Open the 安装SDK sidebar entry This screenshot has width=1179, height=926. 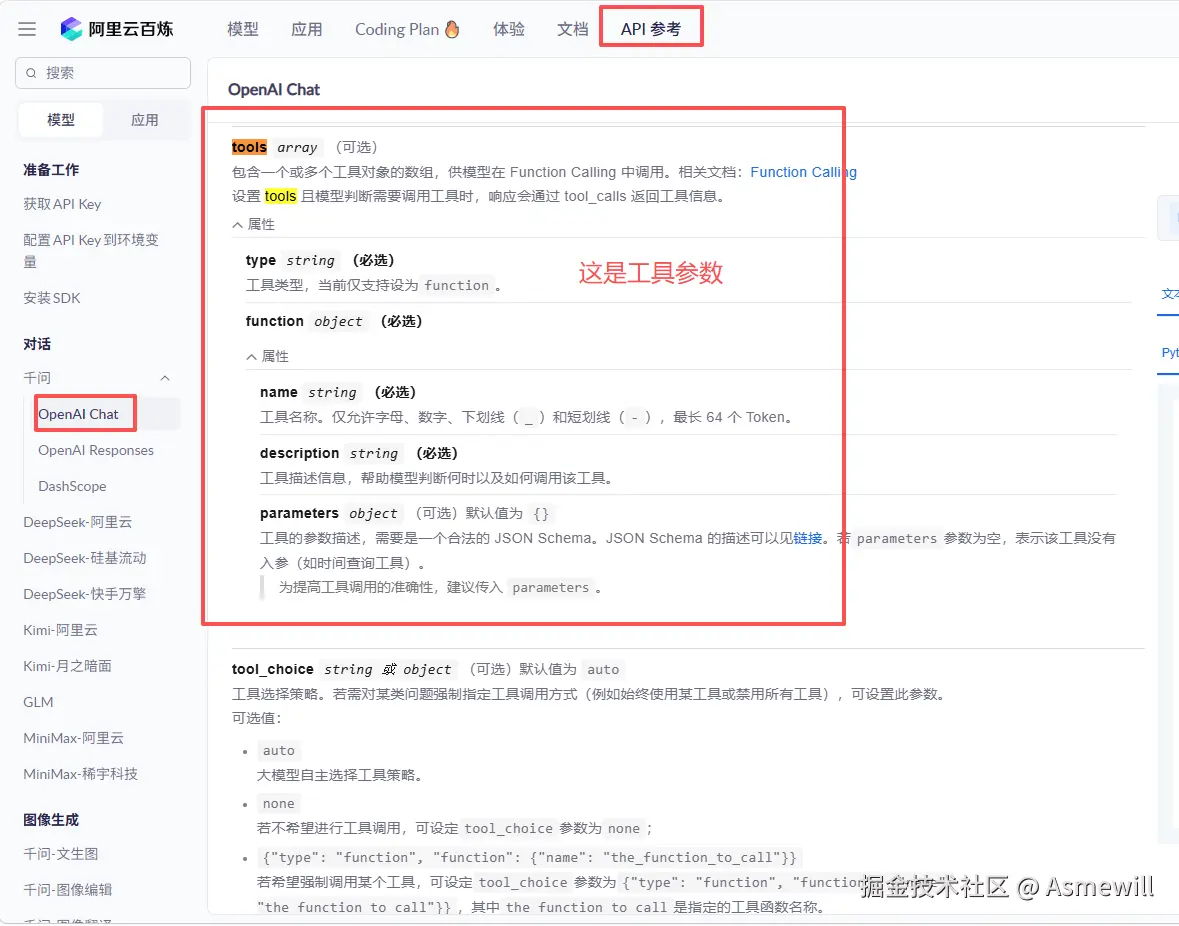(x=52, y=298)
